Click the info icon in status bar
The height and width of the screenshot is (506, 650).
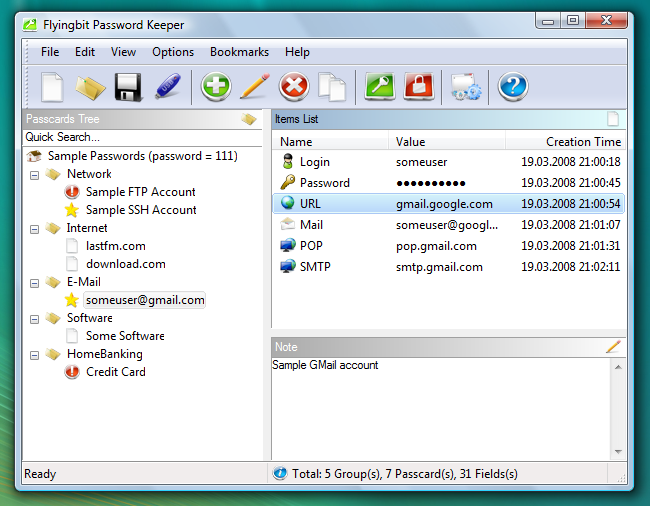point(280,473)
